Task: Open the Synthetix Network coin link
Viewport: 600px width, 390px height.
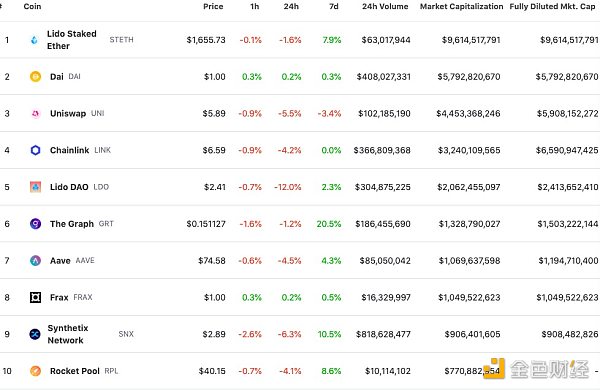Action: [68, 334]
